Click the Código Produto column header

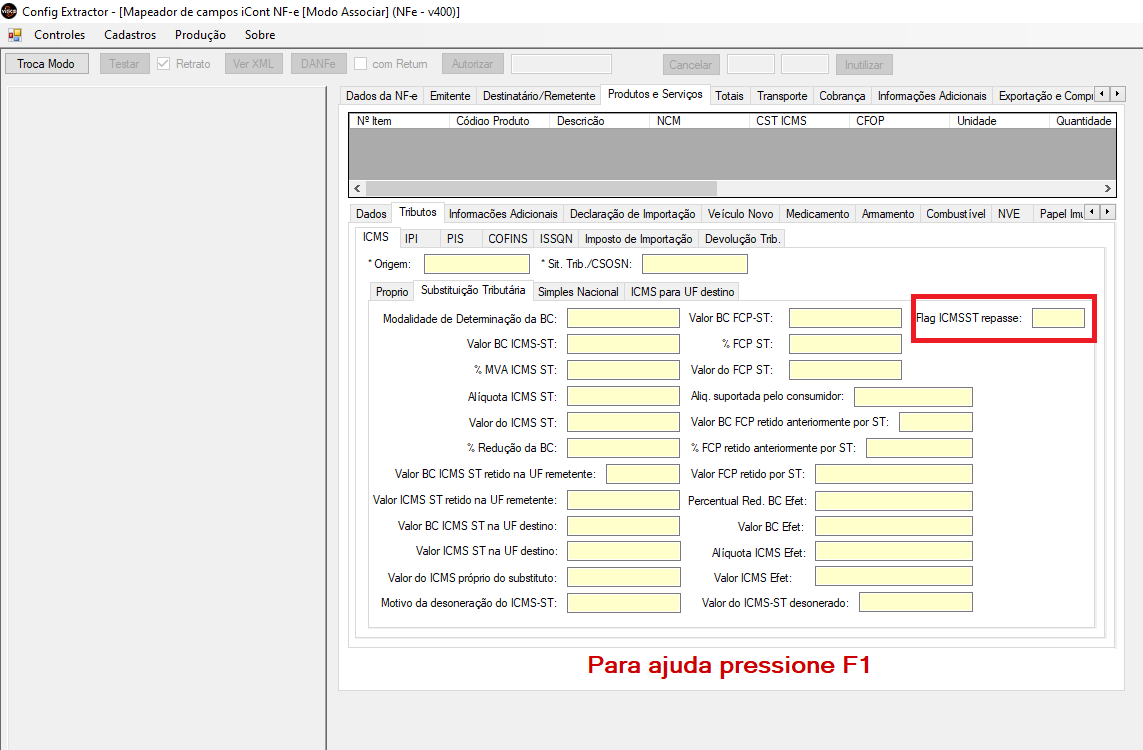[499, 121]
